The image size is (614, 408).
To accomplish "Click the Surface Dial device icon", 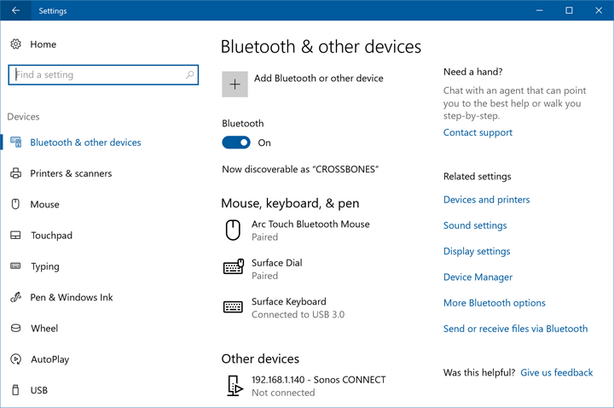I will tap(233, 267).
